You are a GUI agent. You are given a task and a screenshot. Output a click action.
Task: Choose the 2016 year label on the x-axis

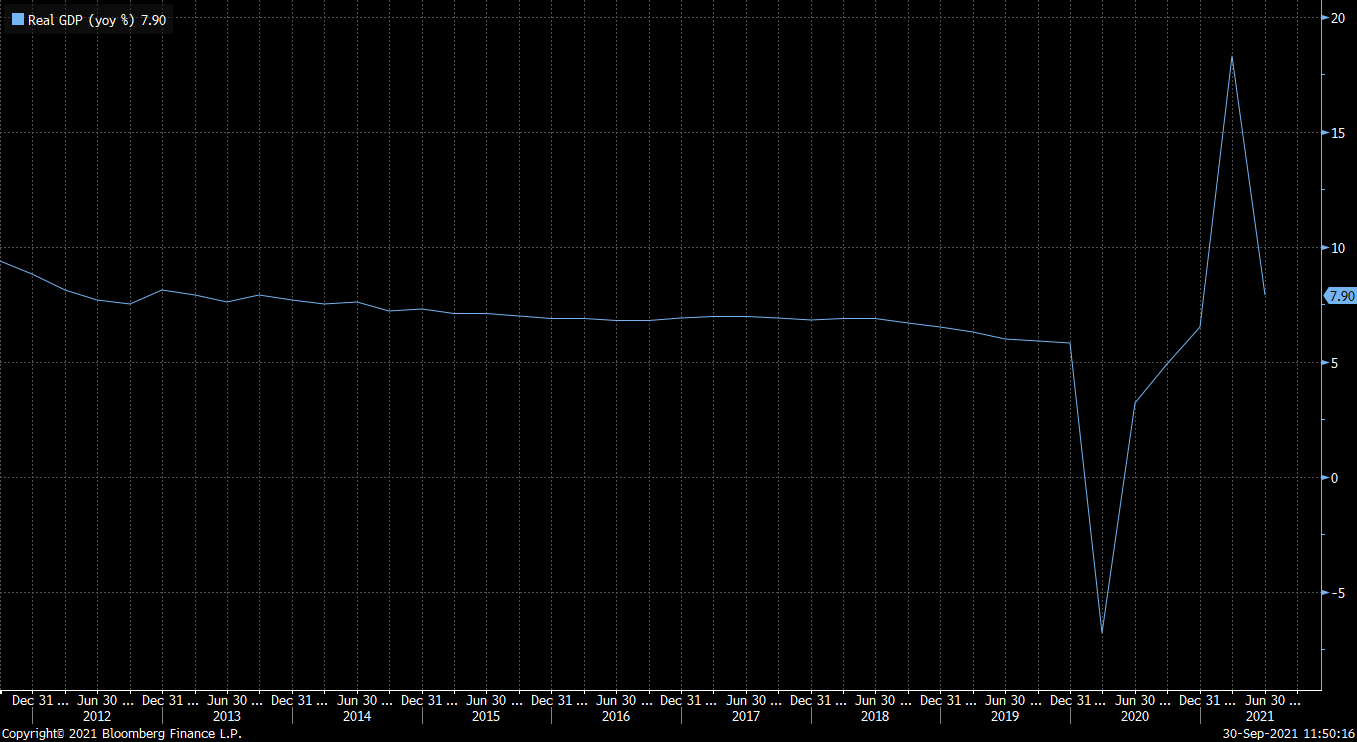coord(616,717)
